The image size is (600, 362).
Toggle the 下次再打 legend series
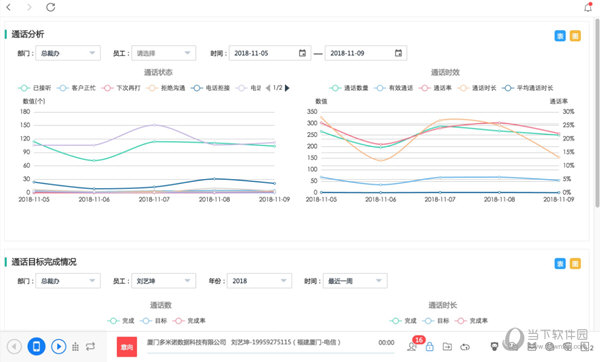[121, 88]
